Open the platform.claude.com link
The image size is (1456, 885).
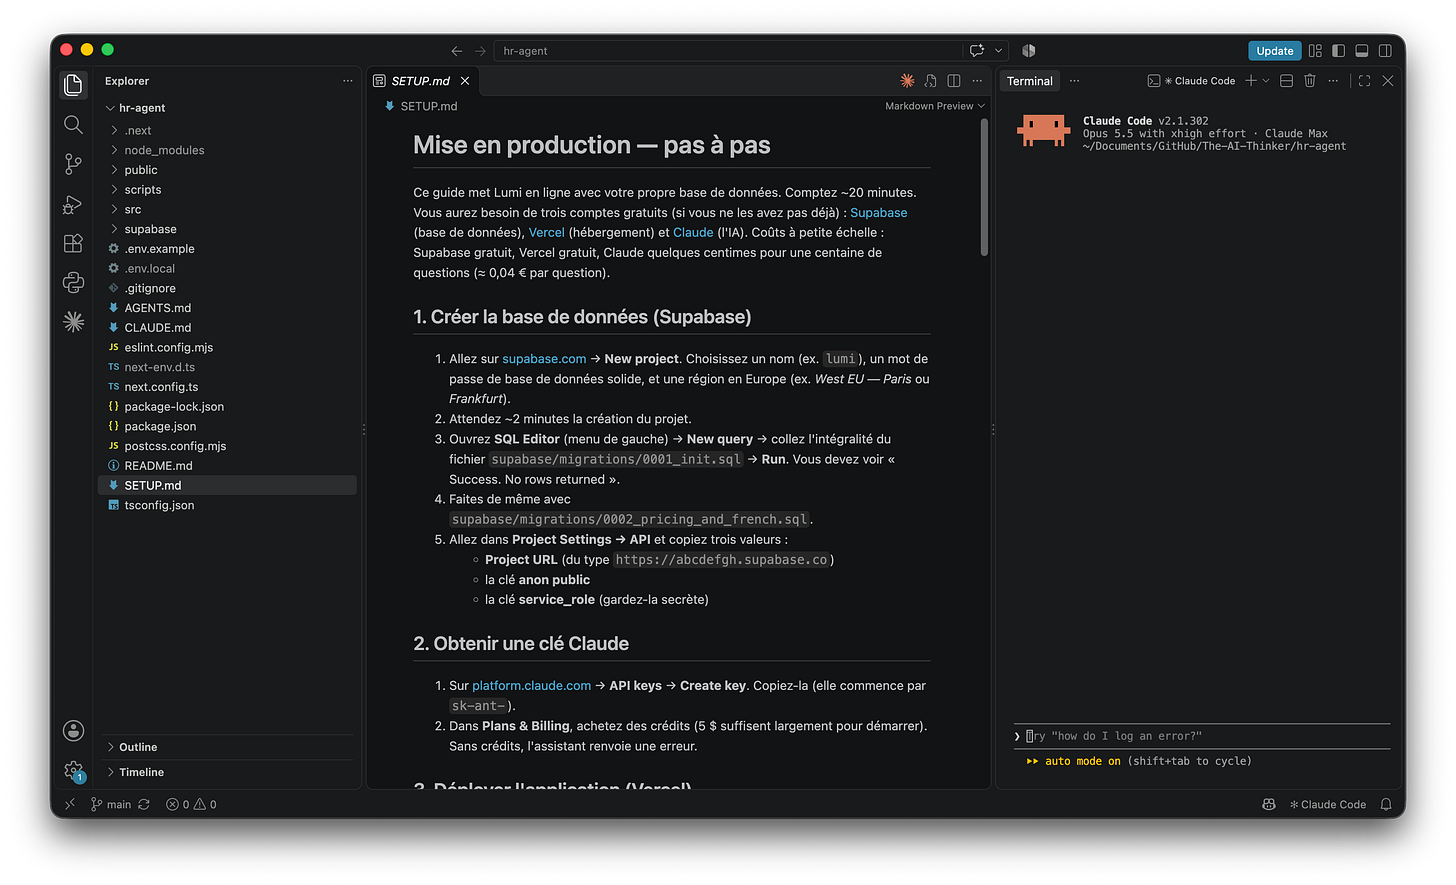[x=532, y=686]
